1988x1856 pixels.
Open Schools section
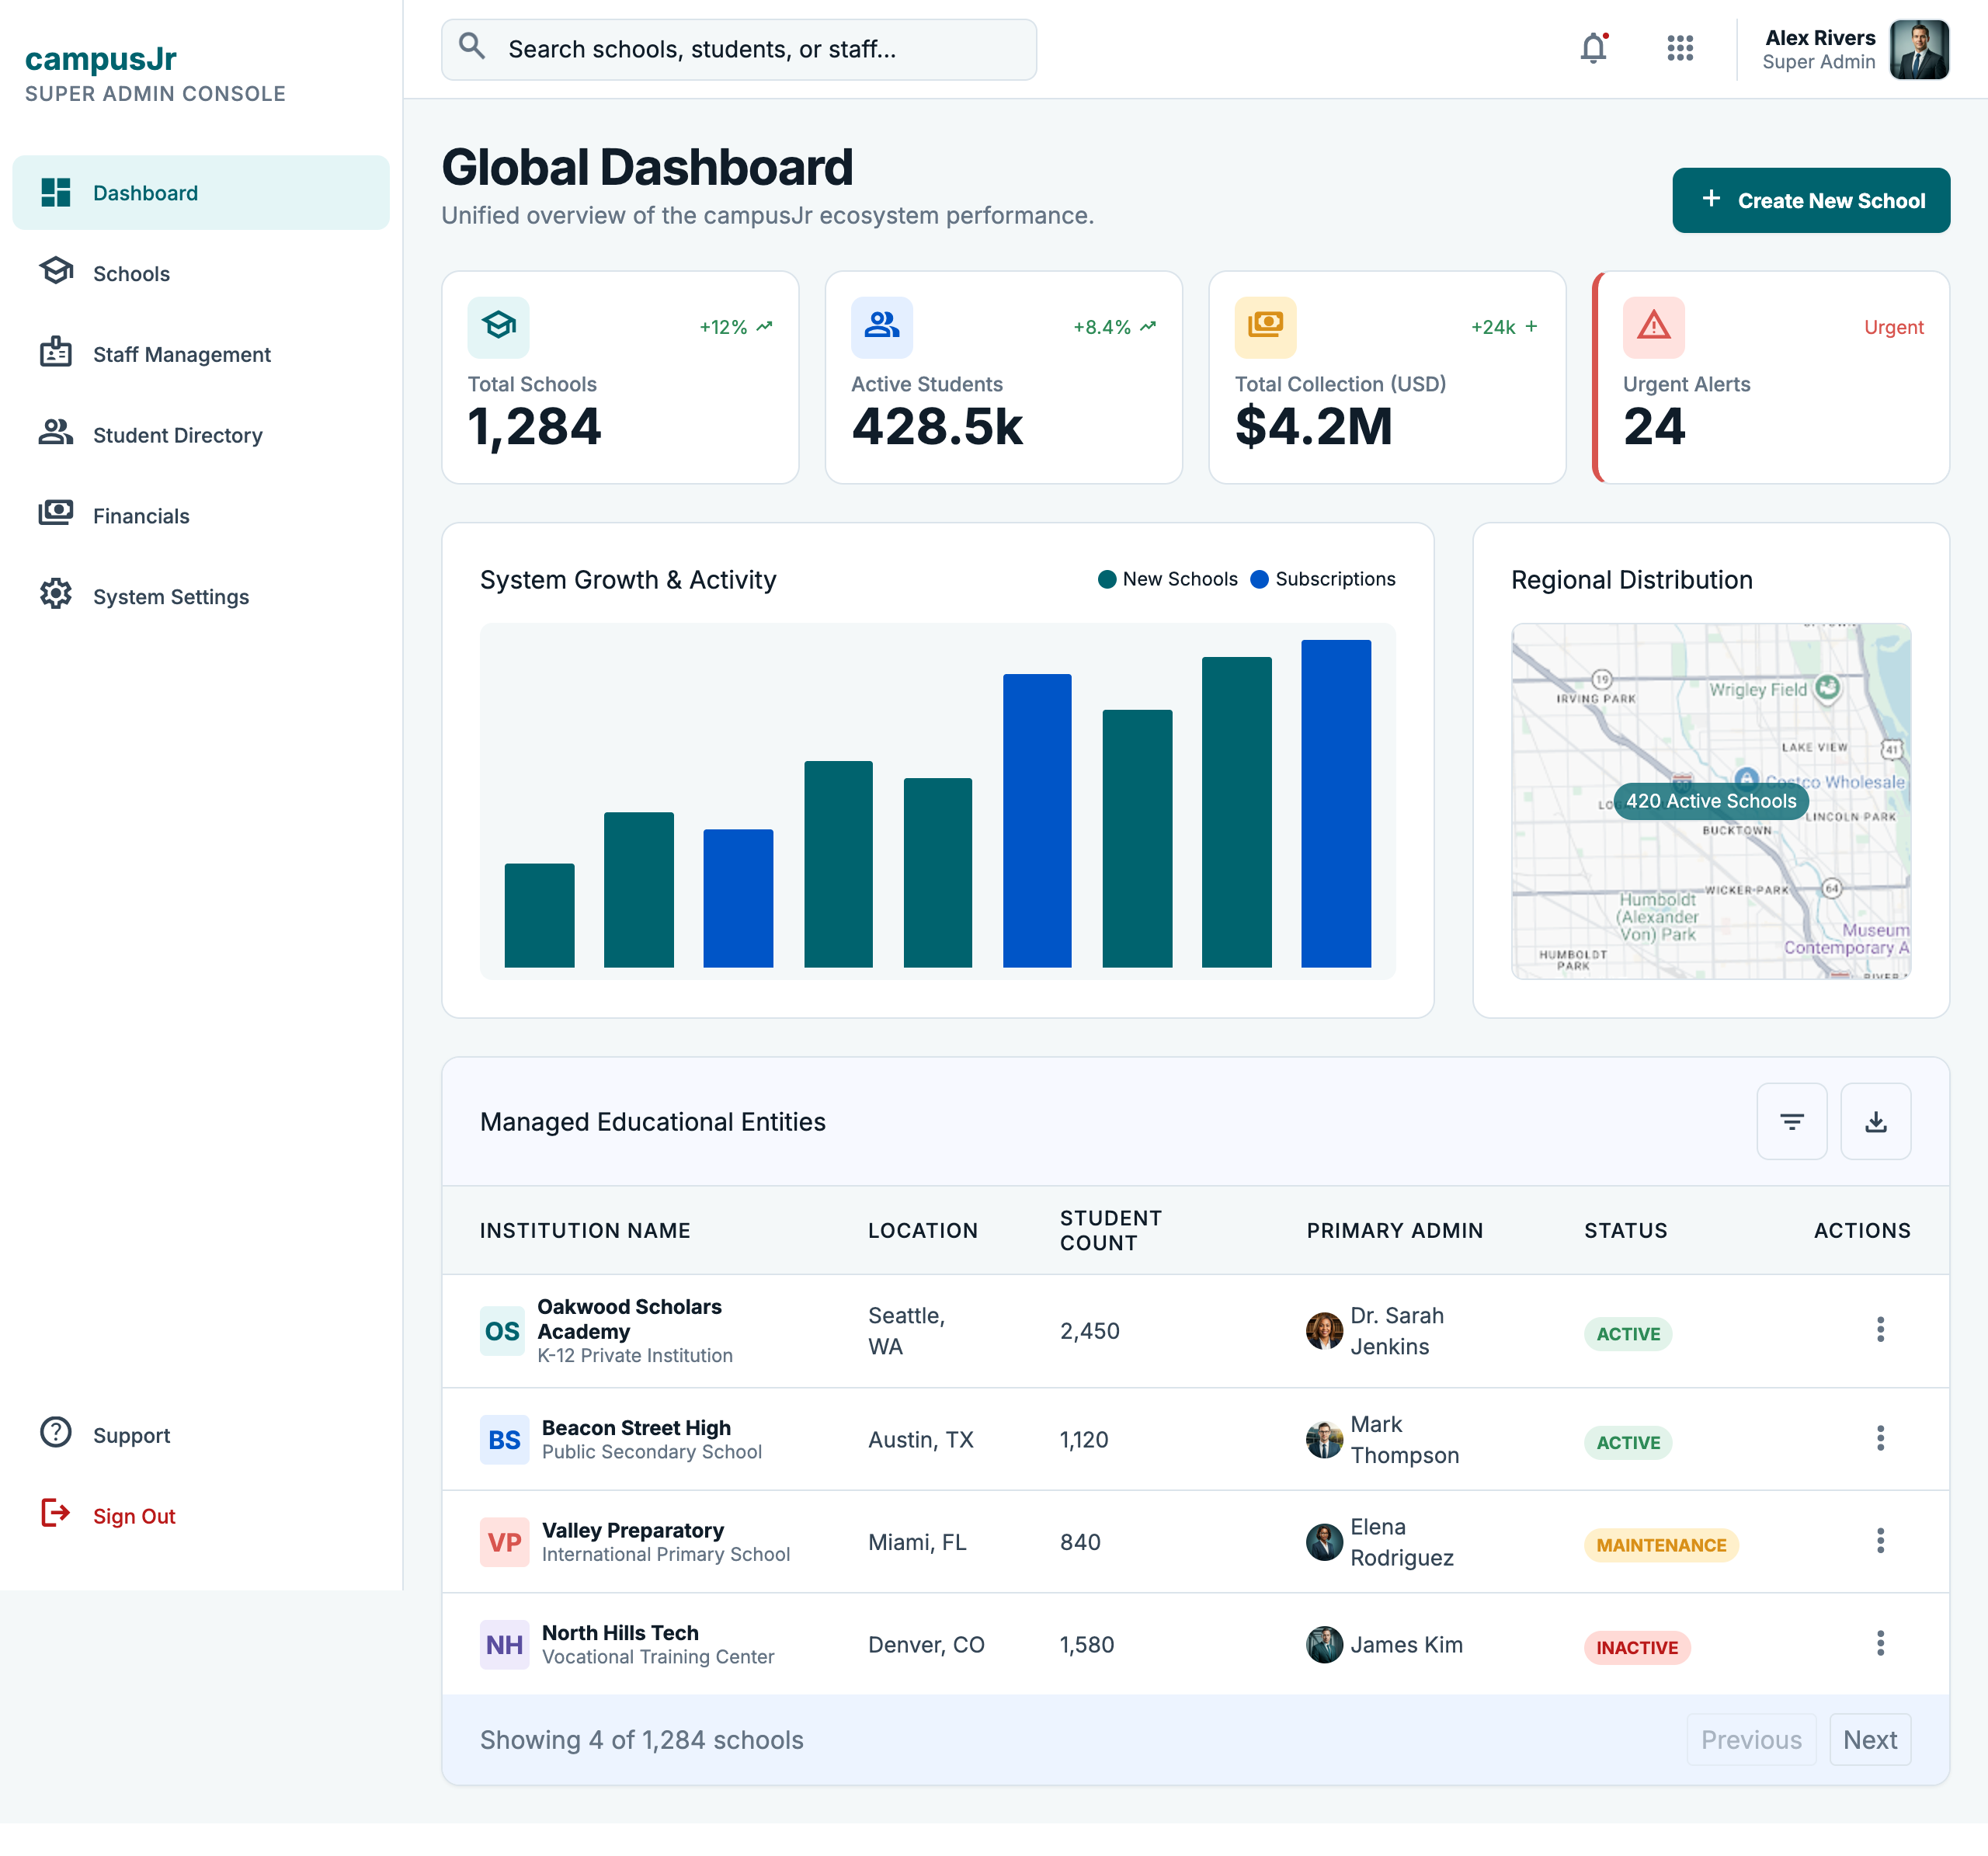(x=200, y=273)
